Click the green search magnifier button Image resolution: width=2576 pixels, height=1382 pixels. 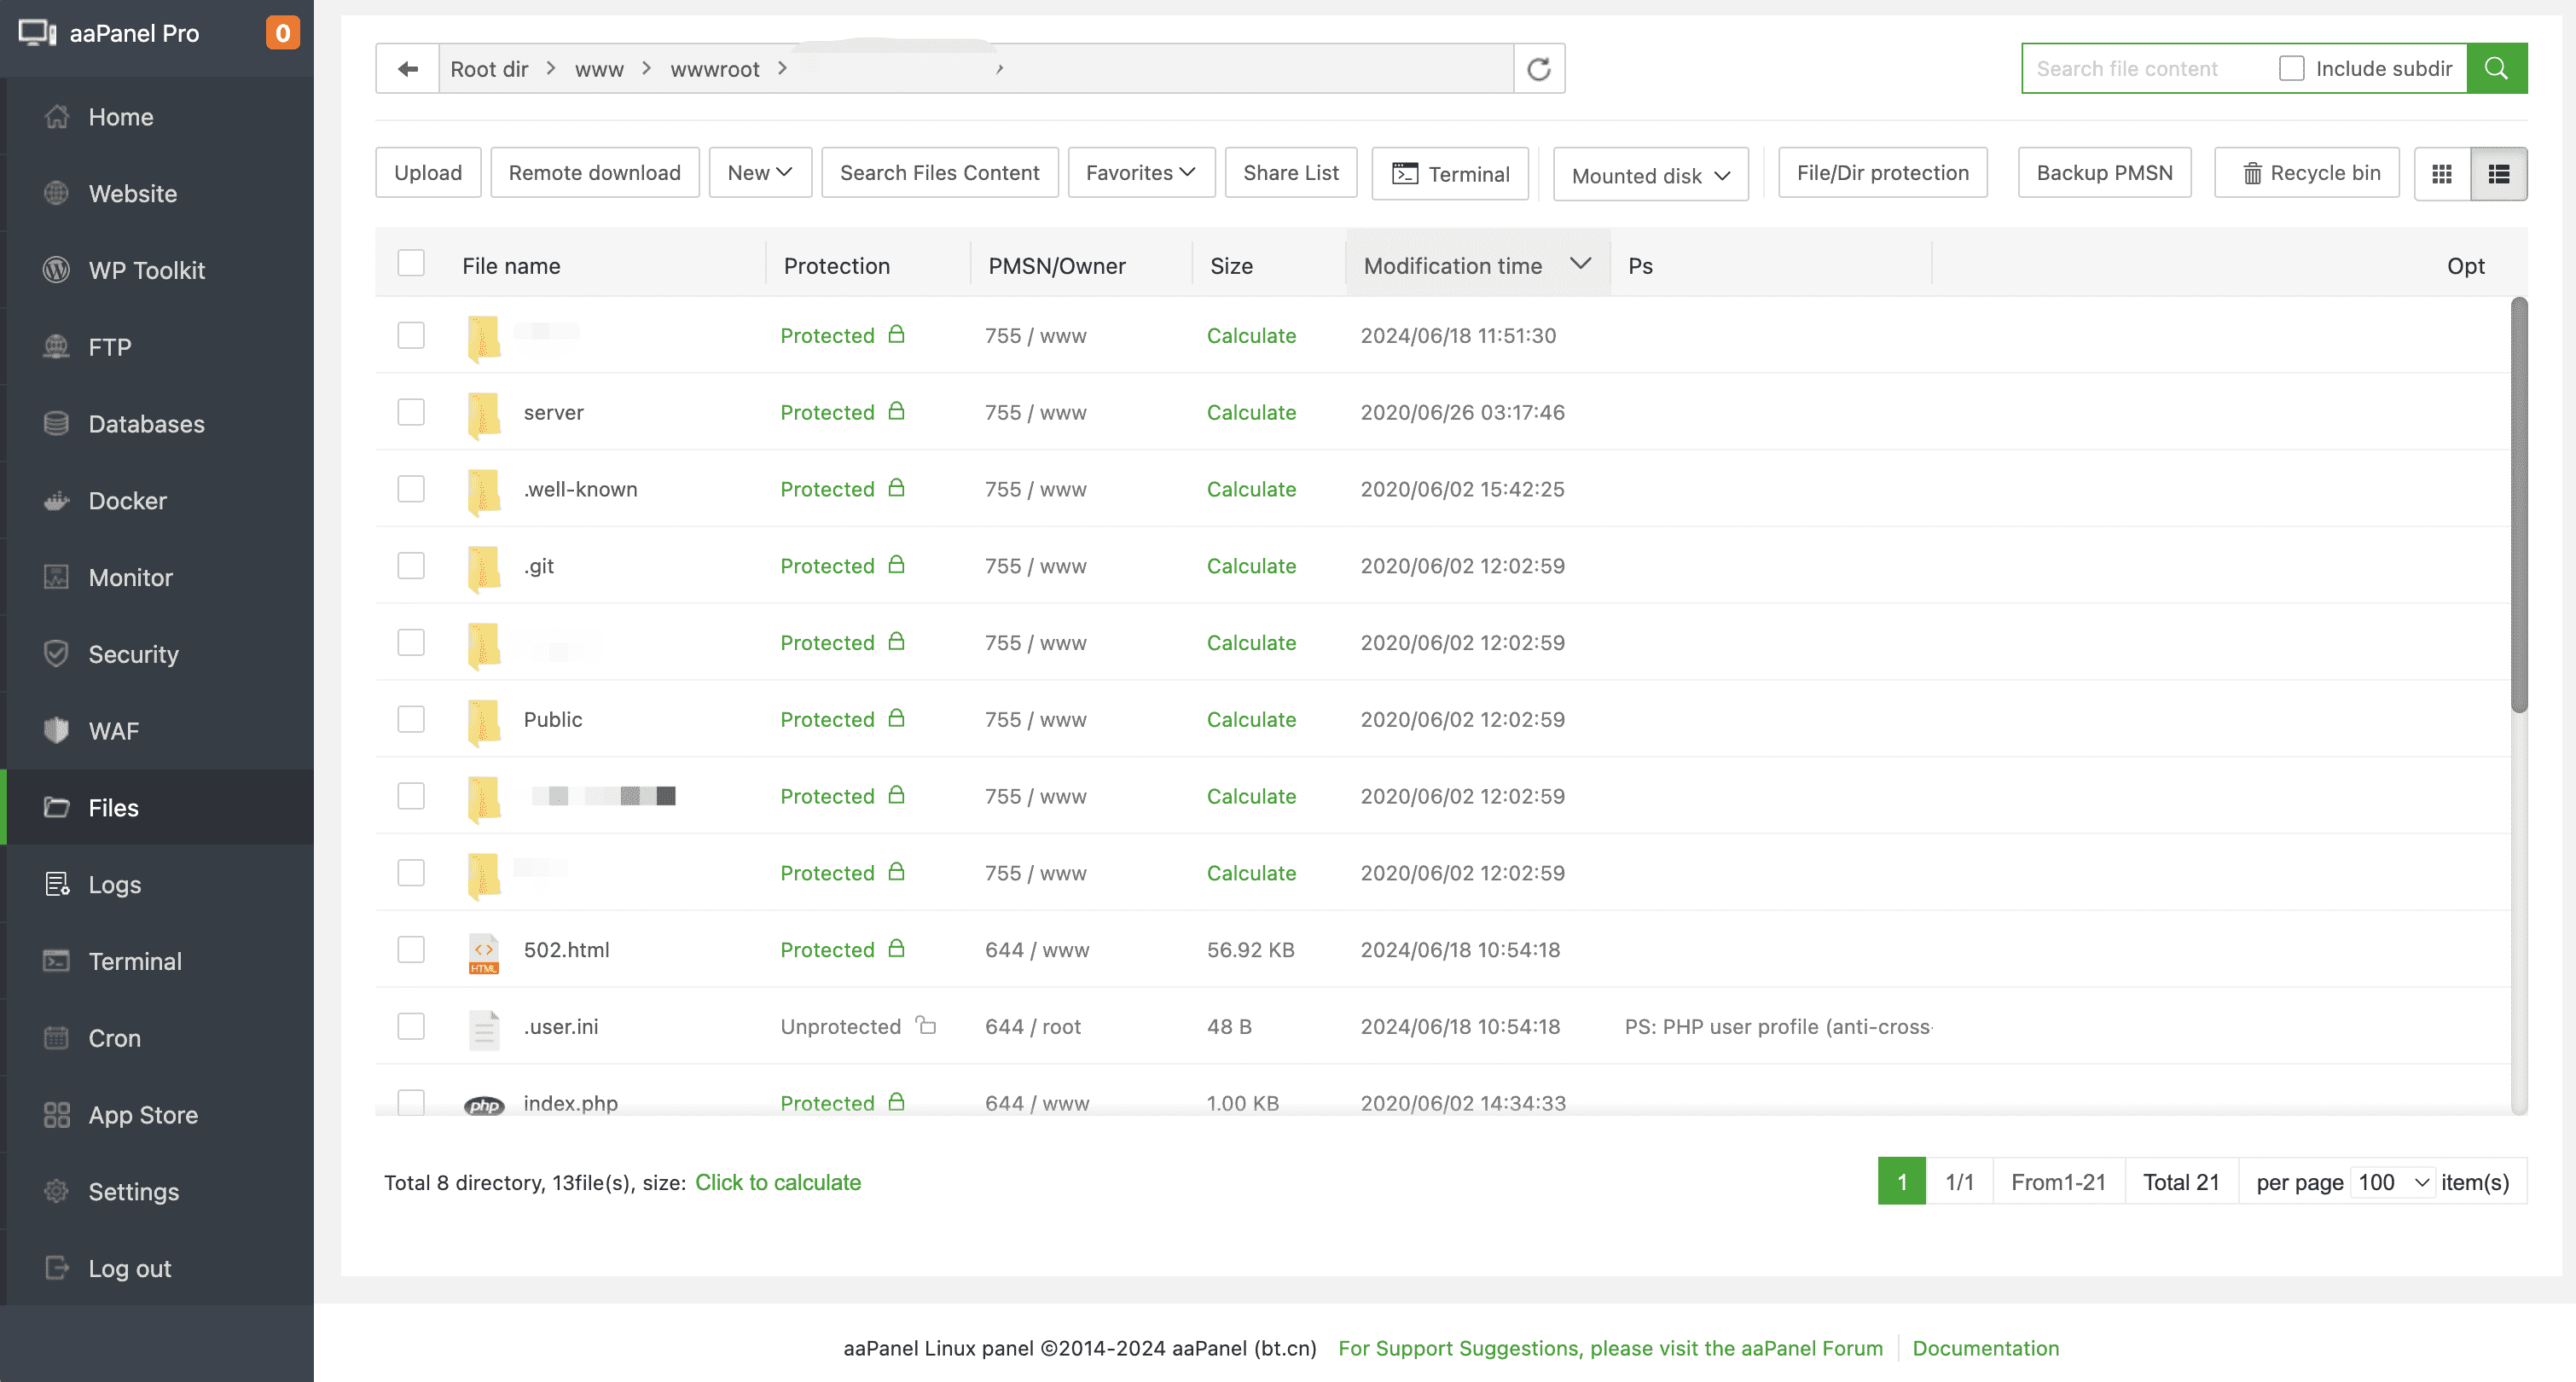tap(2496, 68)
